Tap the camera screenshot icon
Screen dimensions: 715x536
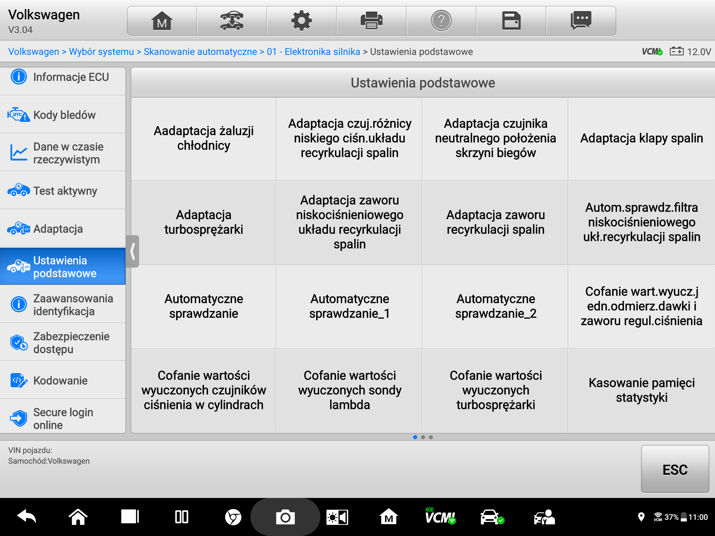coord(285,517)
